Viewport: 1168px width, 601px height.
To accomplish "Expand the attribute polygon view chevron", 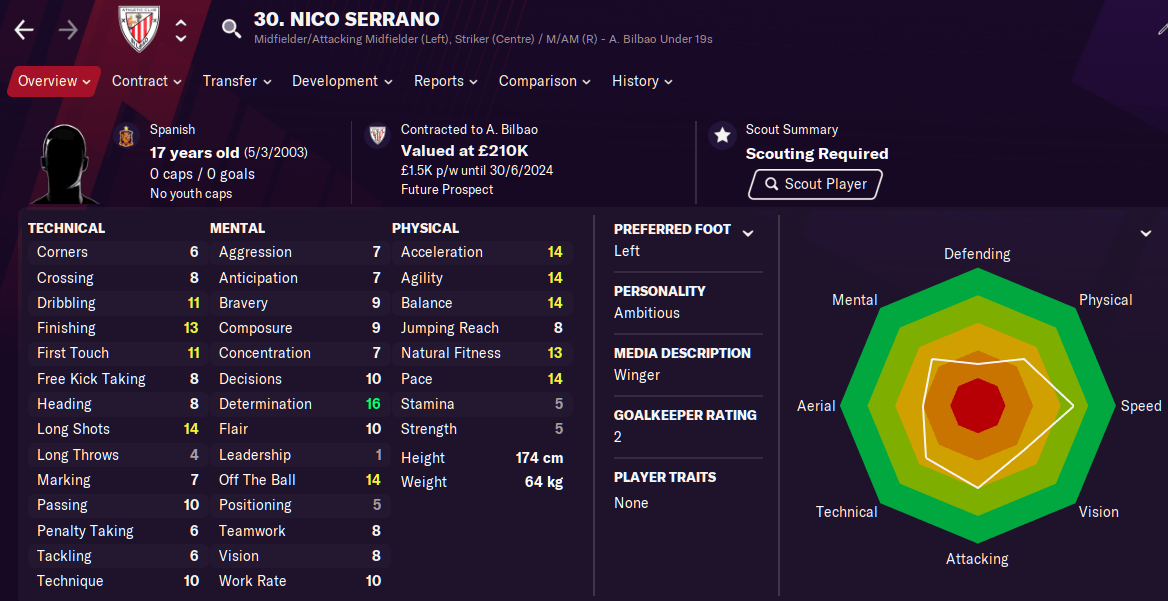I will 1146,233.
